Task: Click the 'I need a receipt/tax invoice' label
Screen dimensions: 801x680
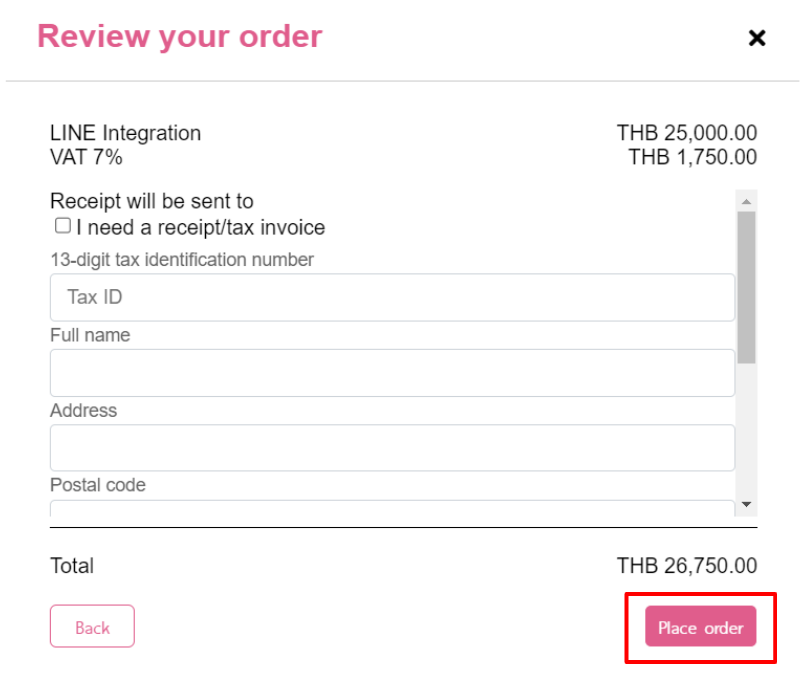Action: click(201, 227)
